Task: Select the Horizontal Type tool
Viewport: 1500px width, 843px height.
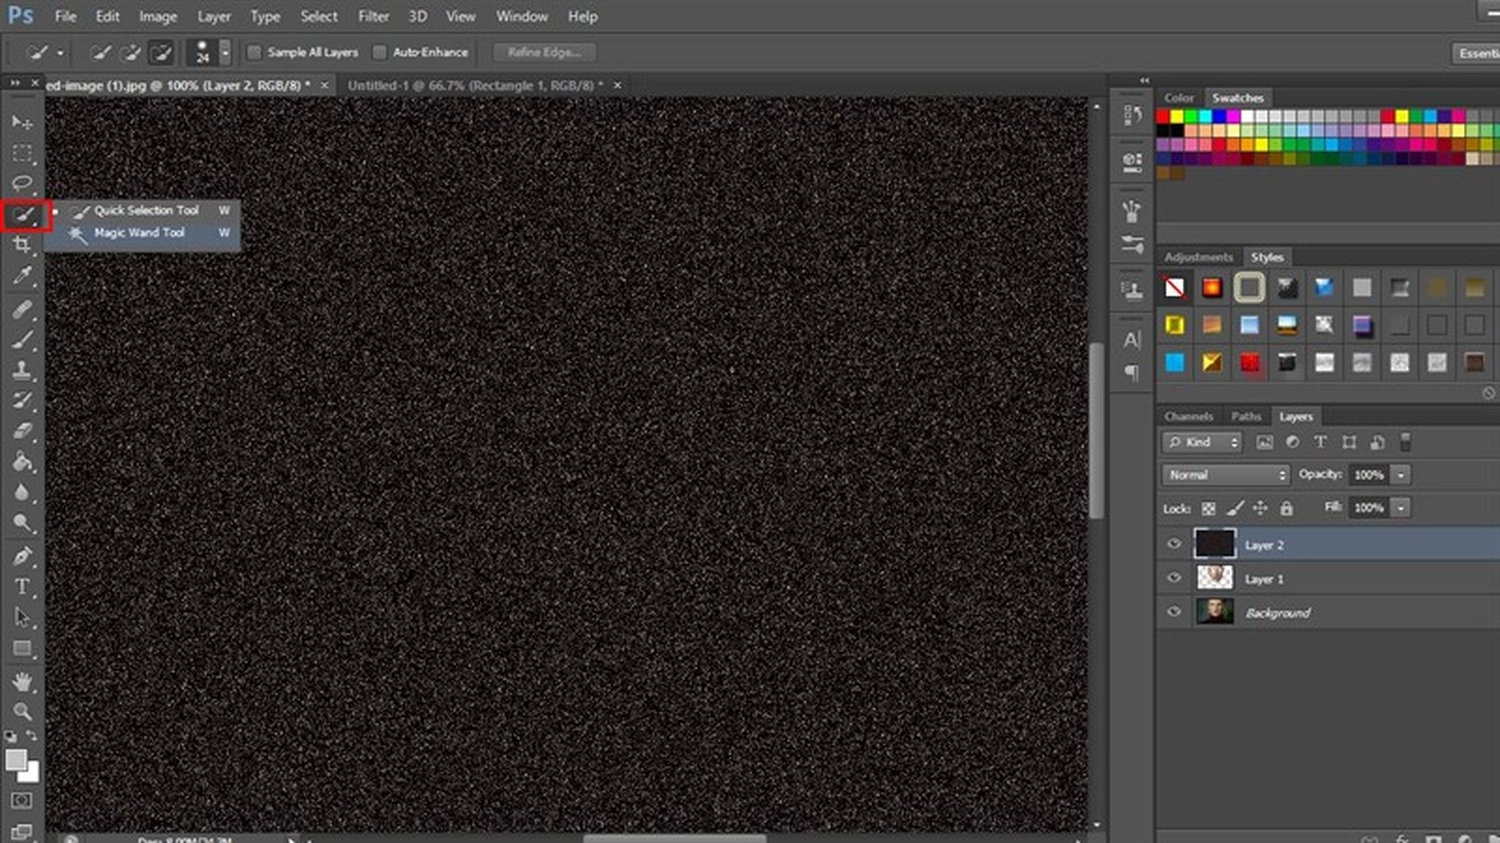Action: click(22, 587)
